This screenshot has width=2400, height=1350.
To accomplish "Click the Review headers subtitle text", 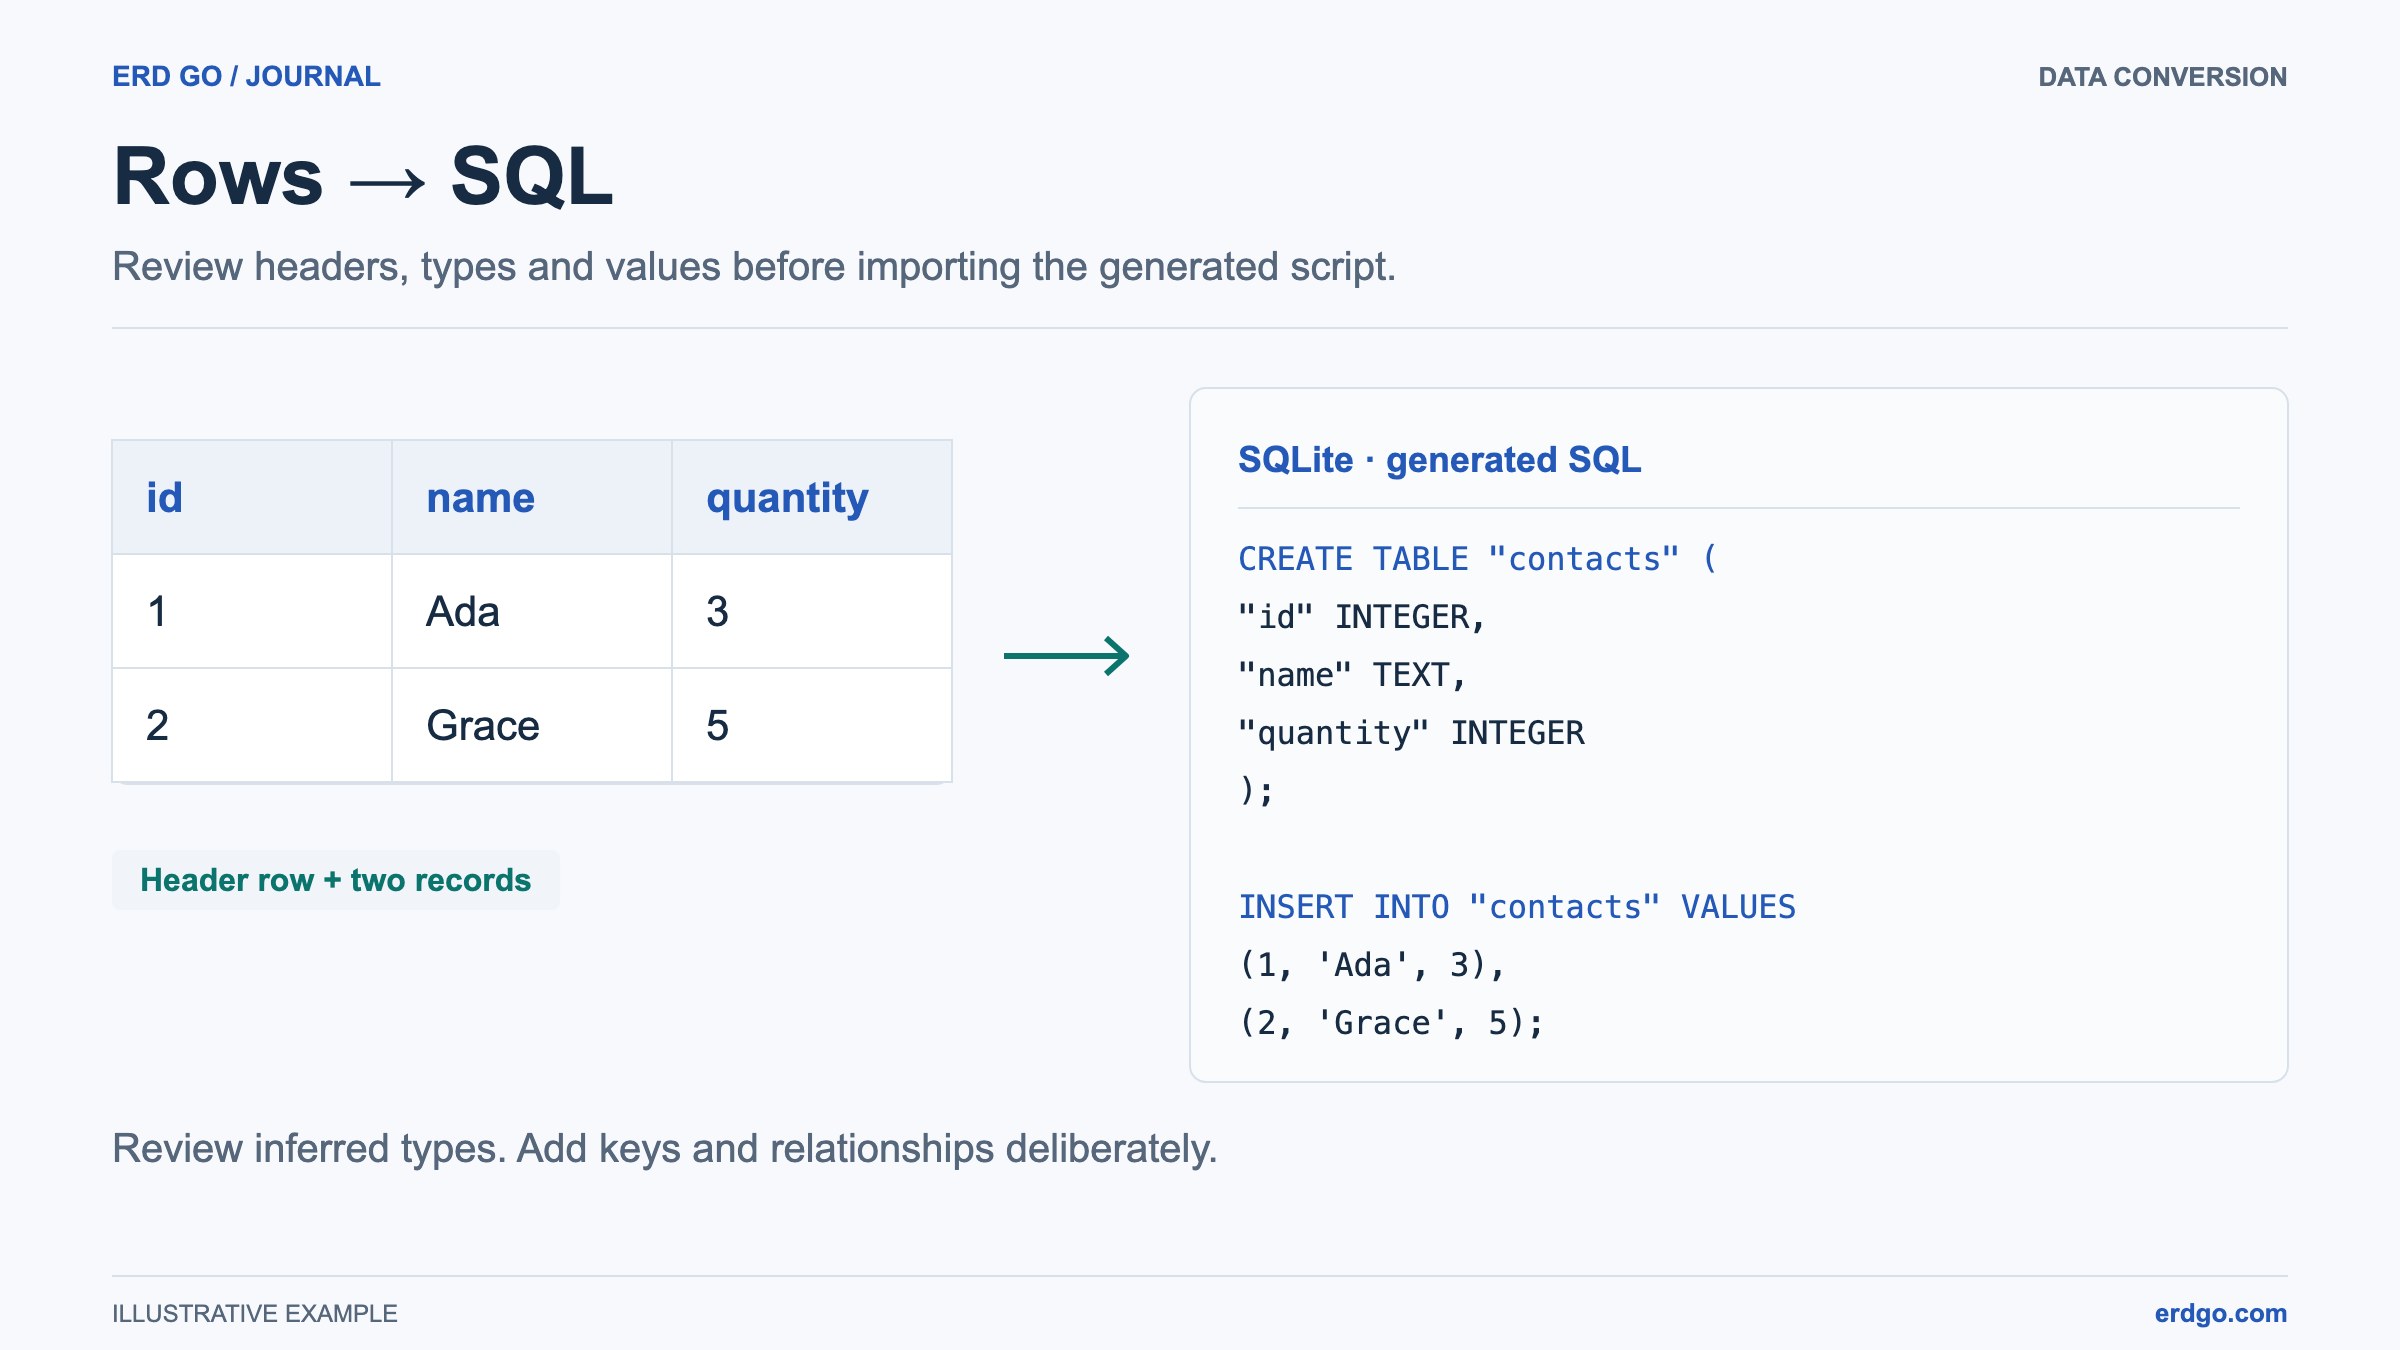I will (x=754, y=267).
